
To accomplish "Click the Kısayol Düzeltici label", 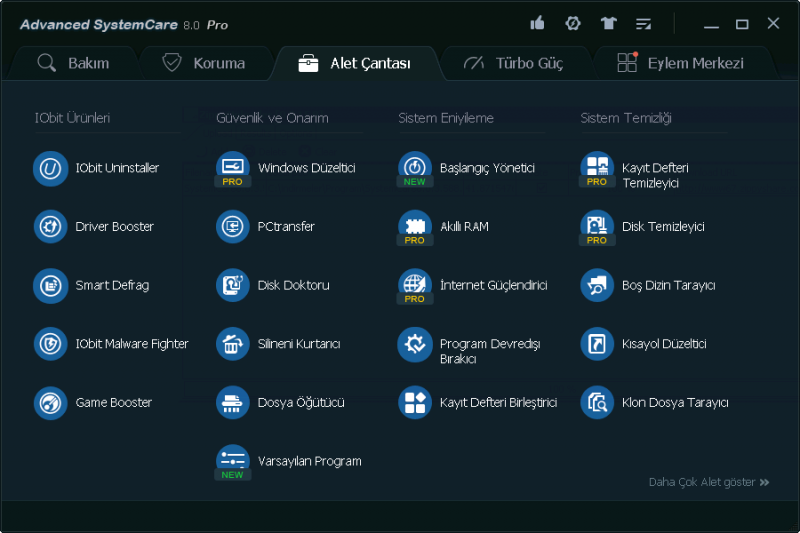I will (664, 344).
